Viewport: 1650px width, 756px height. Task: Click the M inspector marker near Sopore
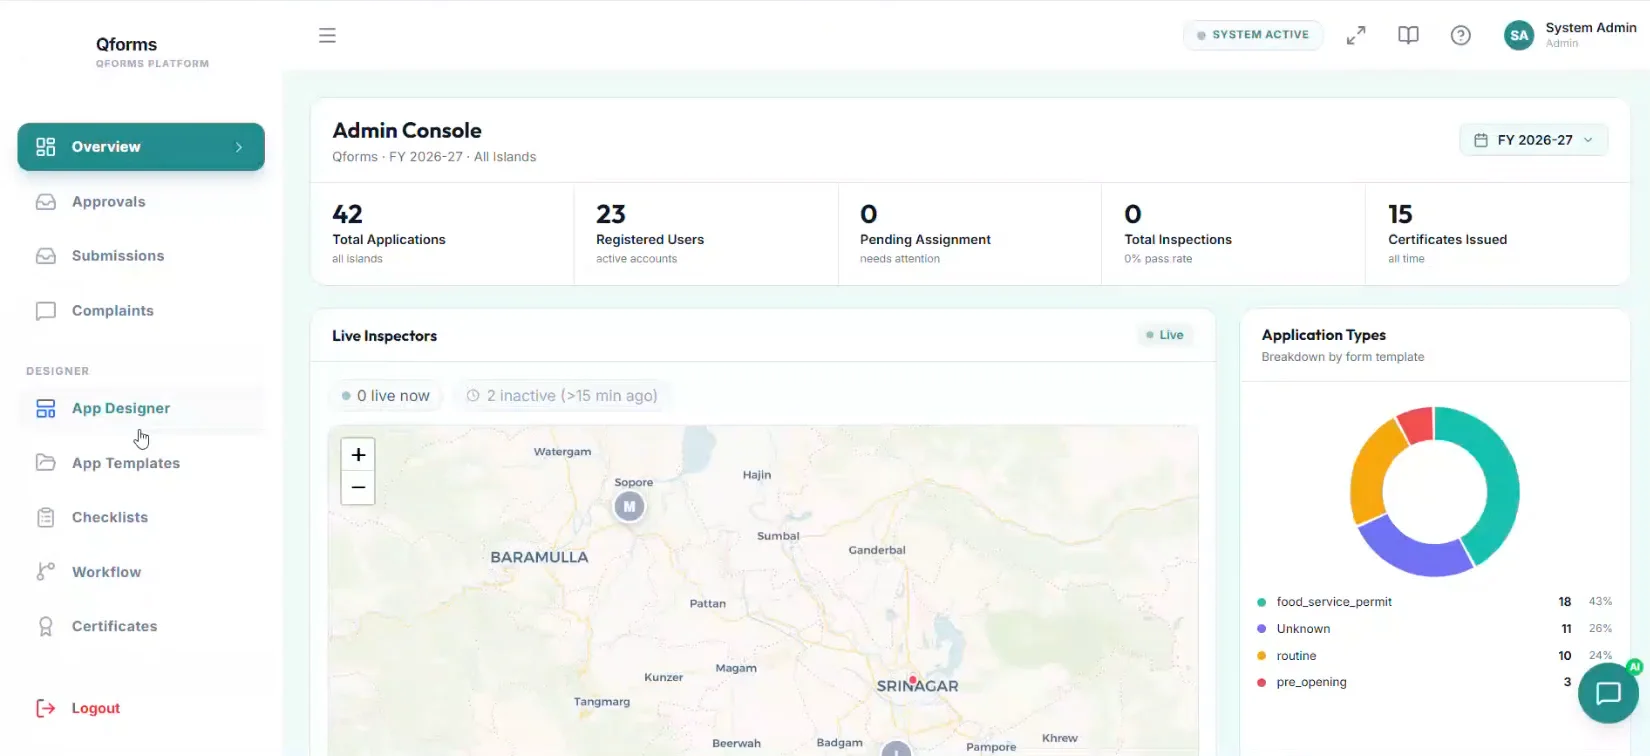(629, 507)
